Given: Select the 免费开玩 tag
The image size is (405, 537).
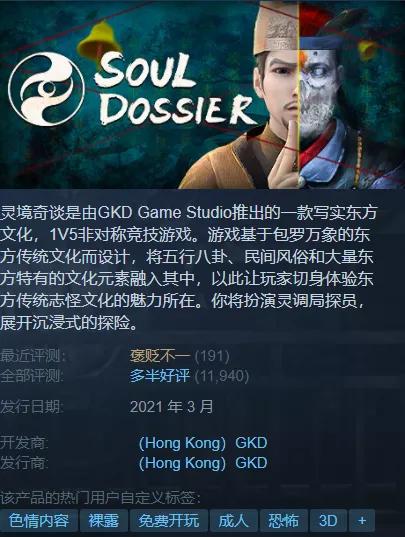Looking at the screenshot, I should point(169,521).
